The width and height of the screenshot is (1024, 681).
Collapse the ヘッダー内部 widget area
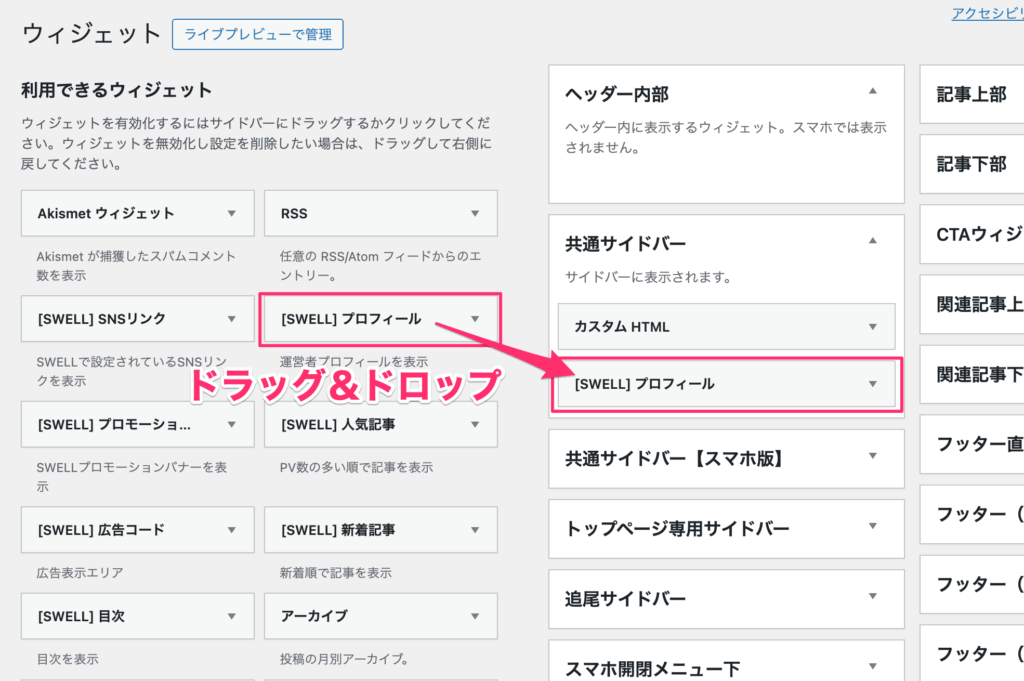872,92
